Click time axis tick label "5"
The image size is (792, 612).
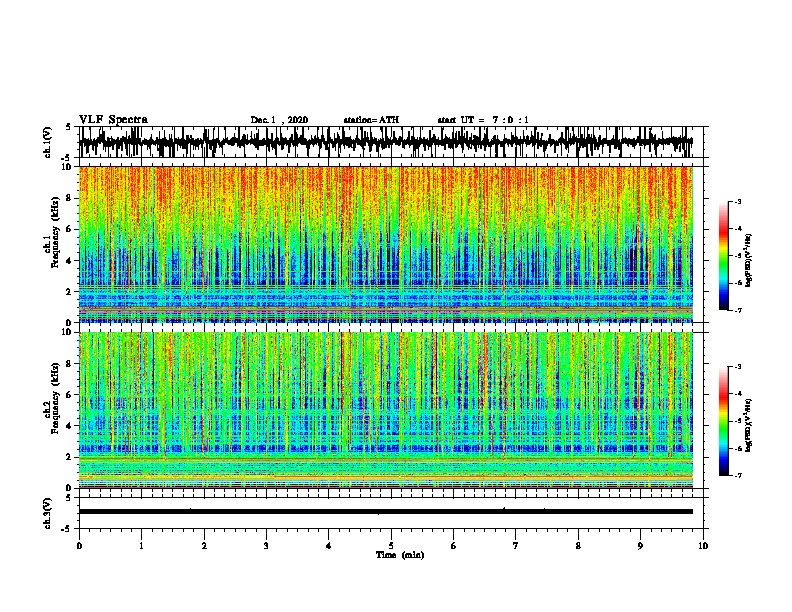[x=391, y=546]
